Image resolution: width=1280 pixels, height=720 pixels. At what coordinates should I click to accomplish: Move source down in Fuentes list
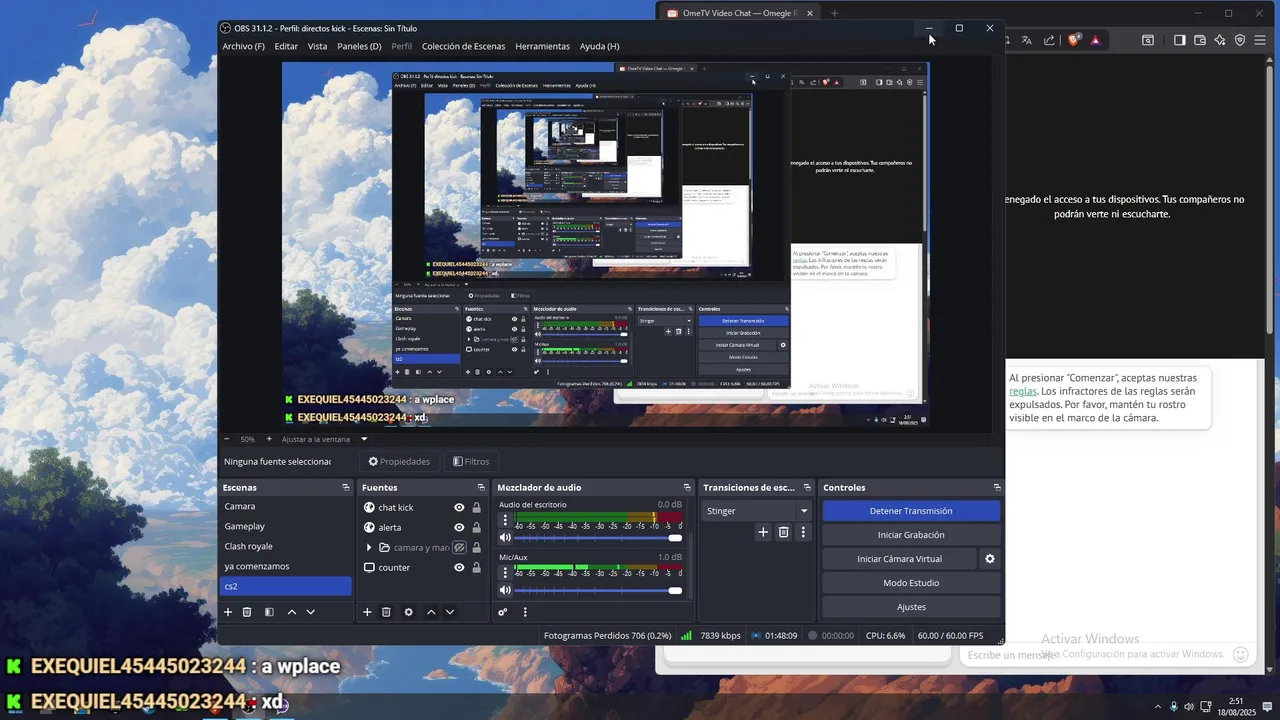(449, 612)
